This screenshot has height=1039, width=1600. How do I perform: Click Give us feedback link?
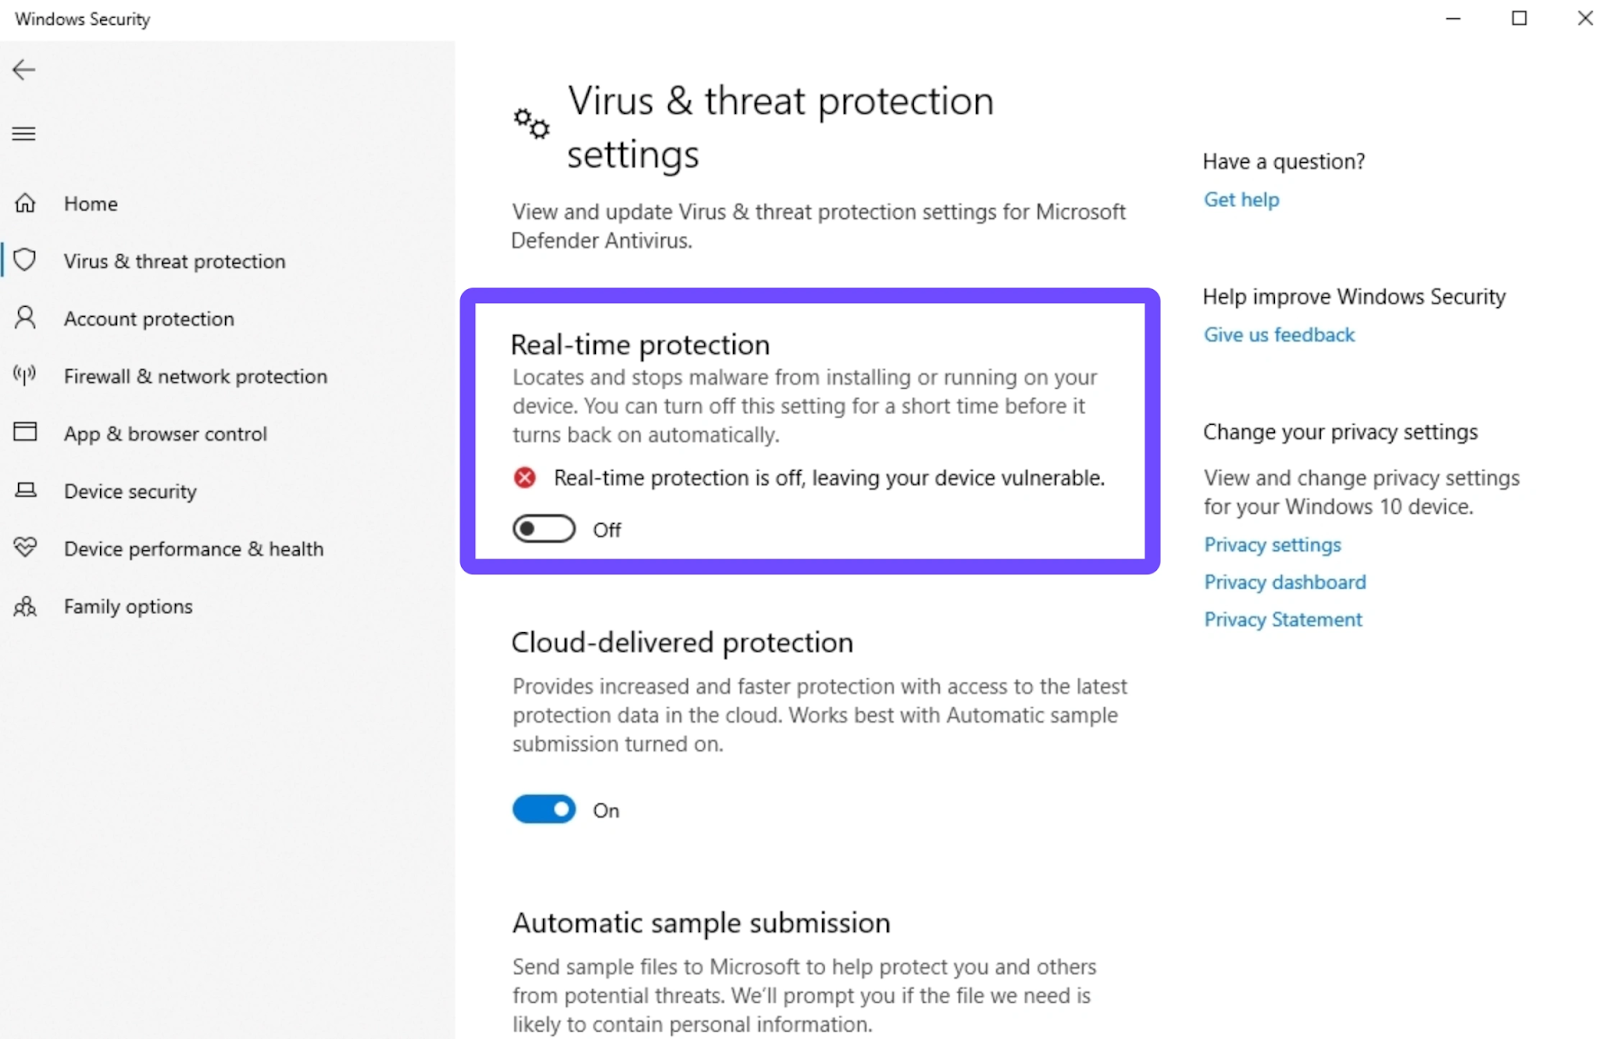1279,335
